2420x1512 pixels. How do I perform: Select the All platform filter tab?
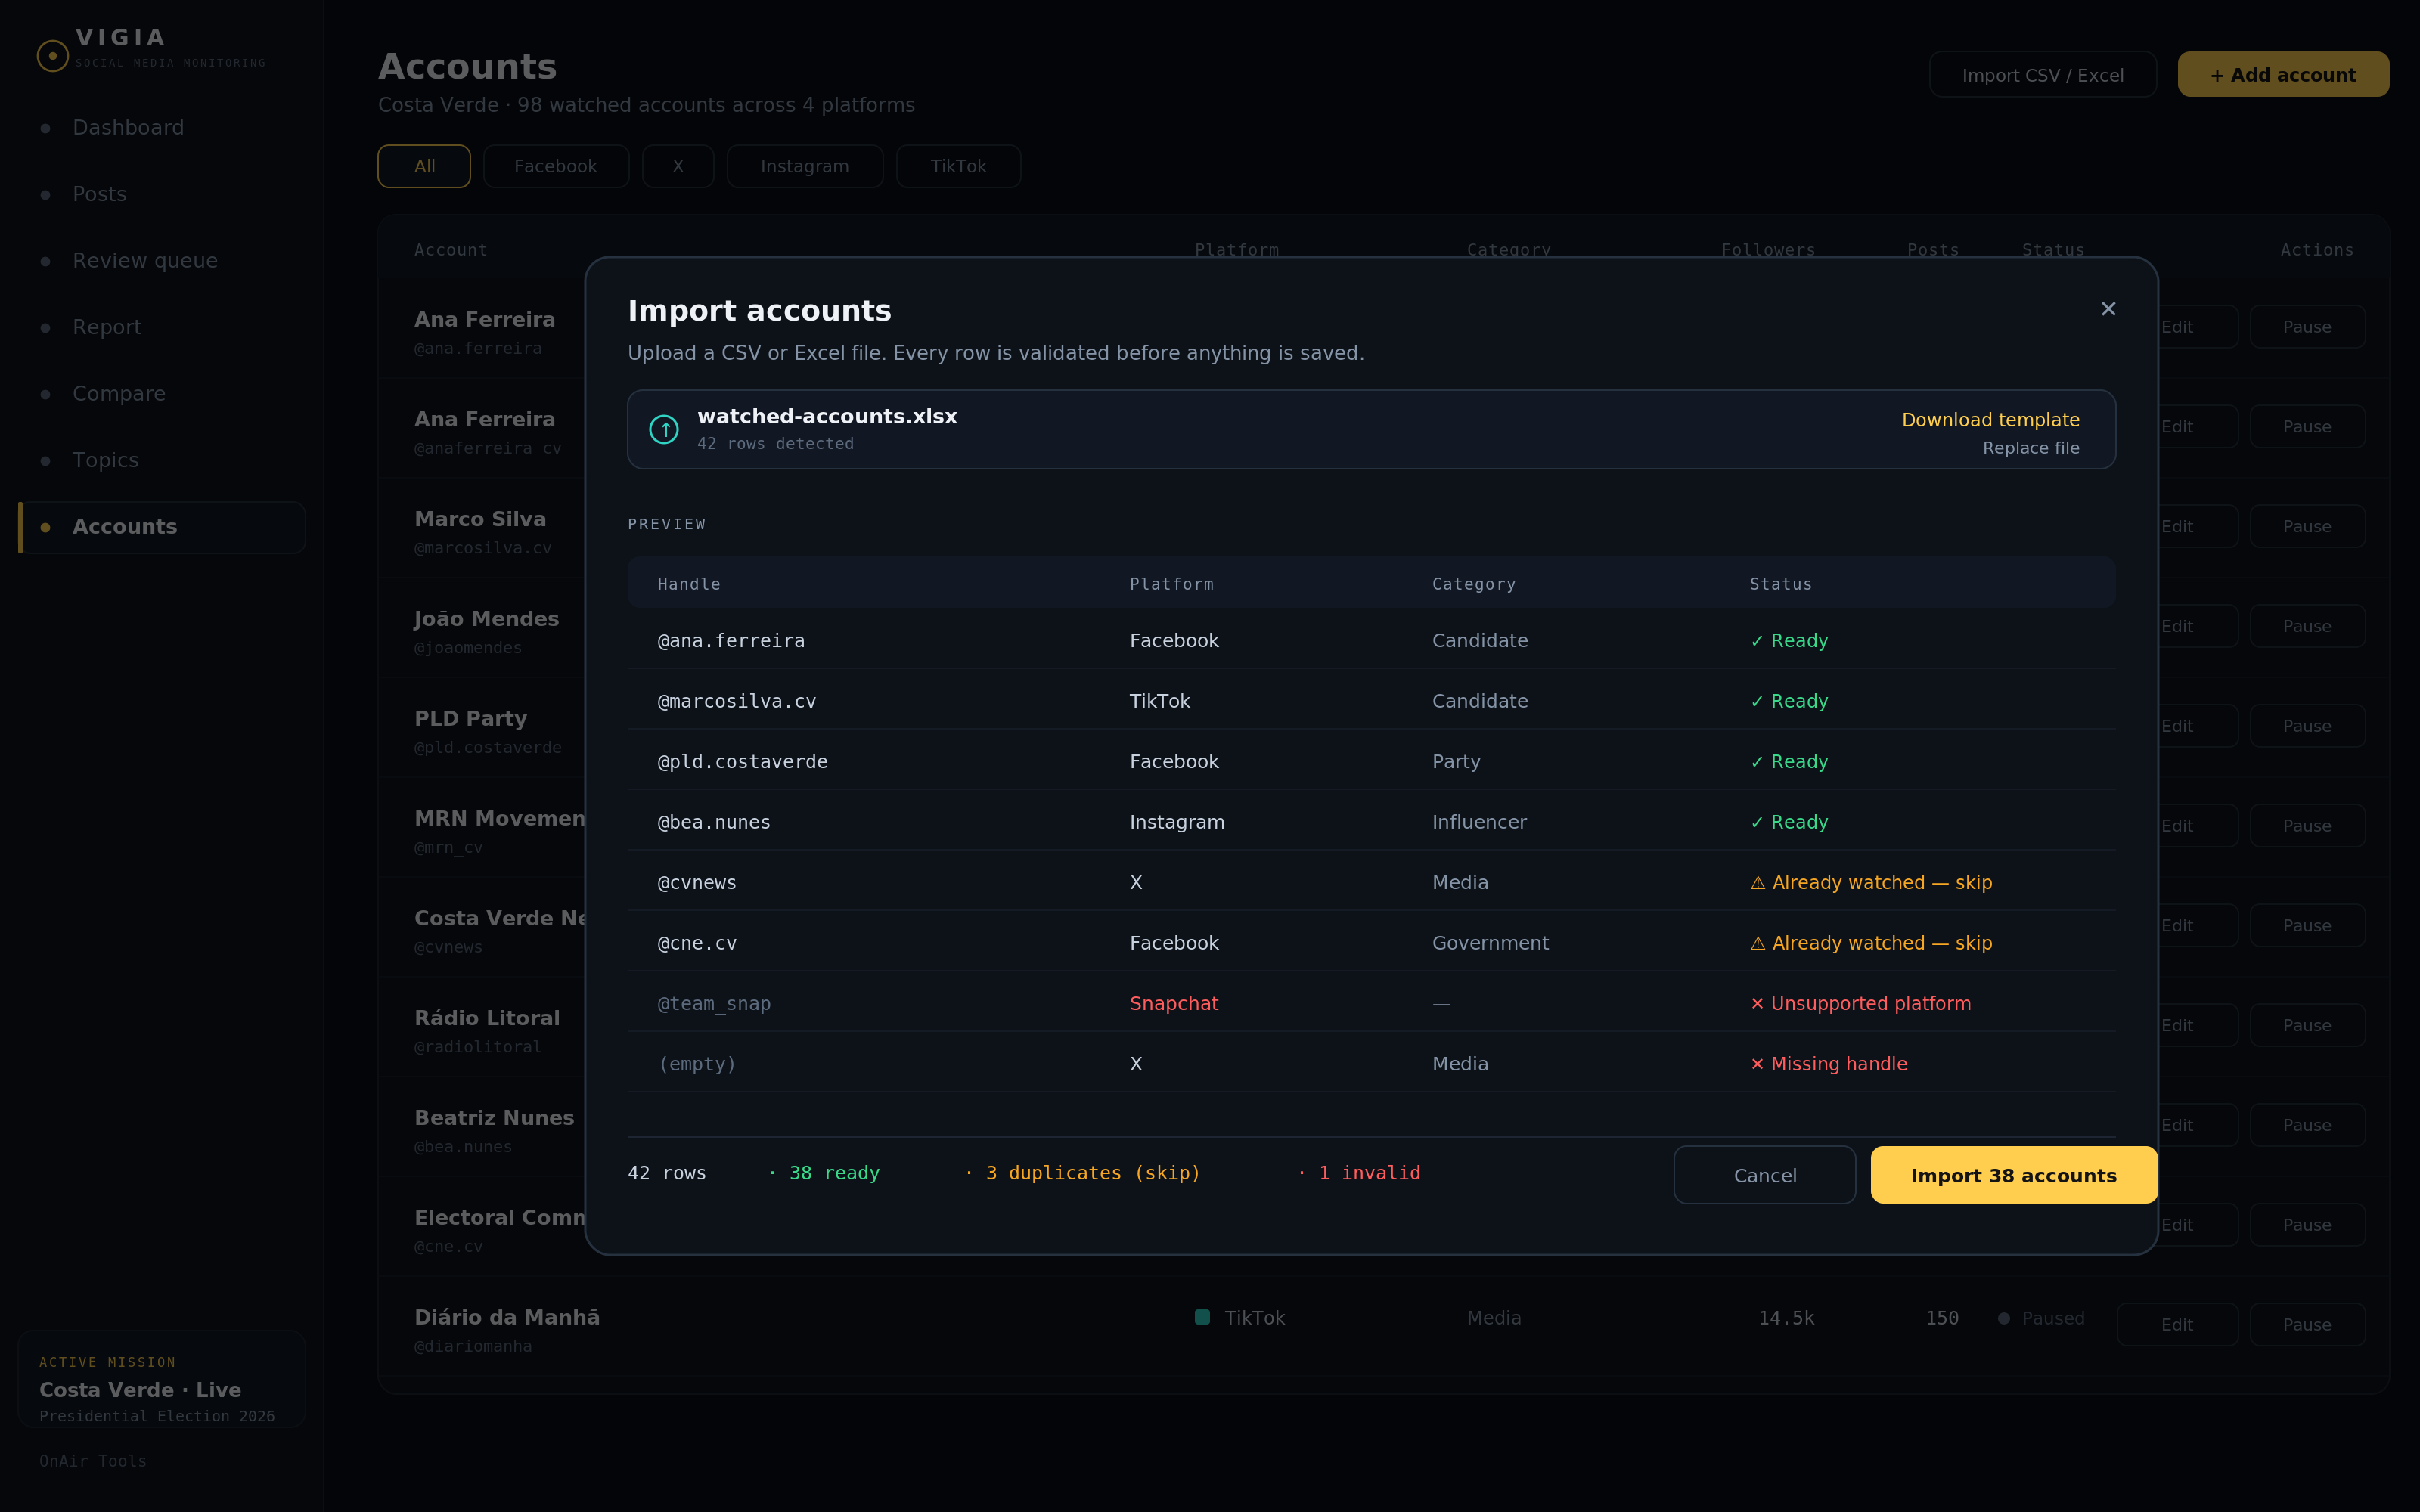[x=424, y=166]
